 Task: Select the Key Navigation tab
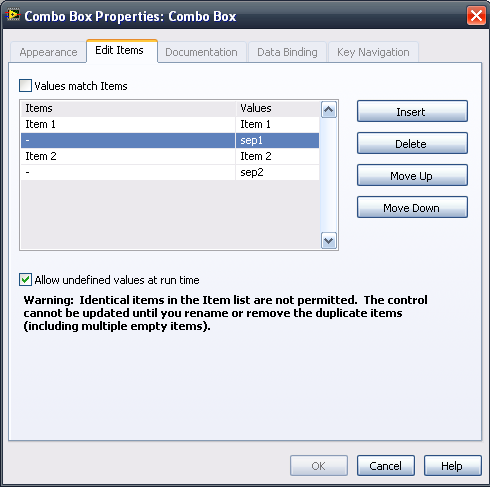coord(373,52)
